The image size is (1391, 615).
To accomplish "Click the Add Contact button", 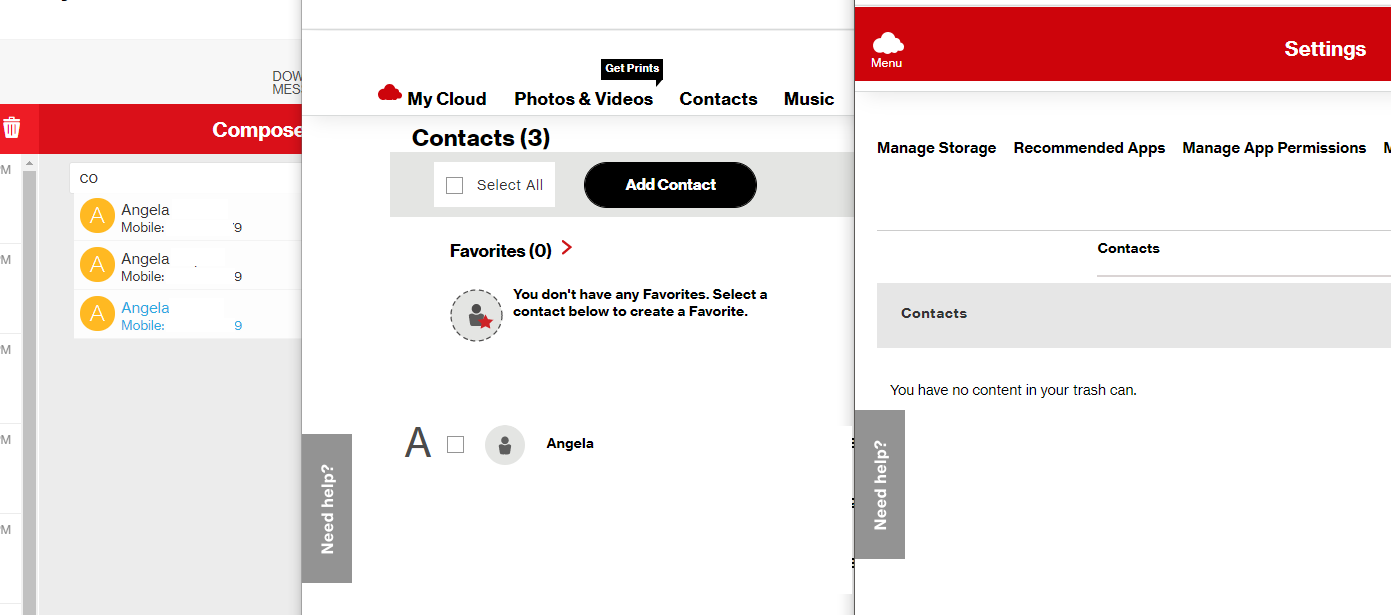I will point(670,185).
